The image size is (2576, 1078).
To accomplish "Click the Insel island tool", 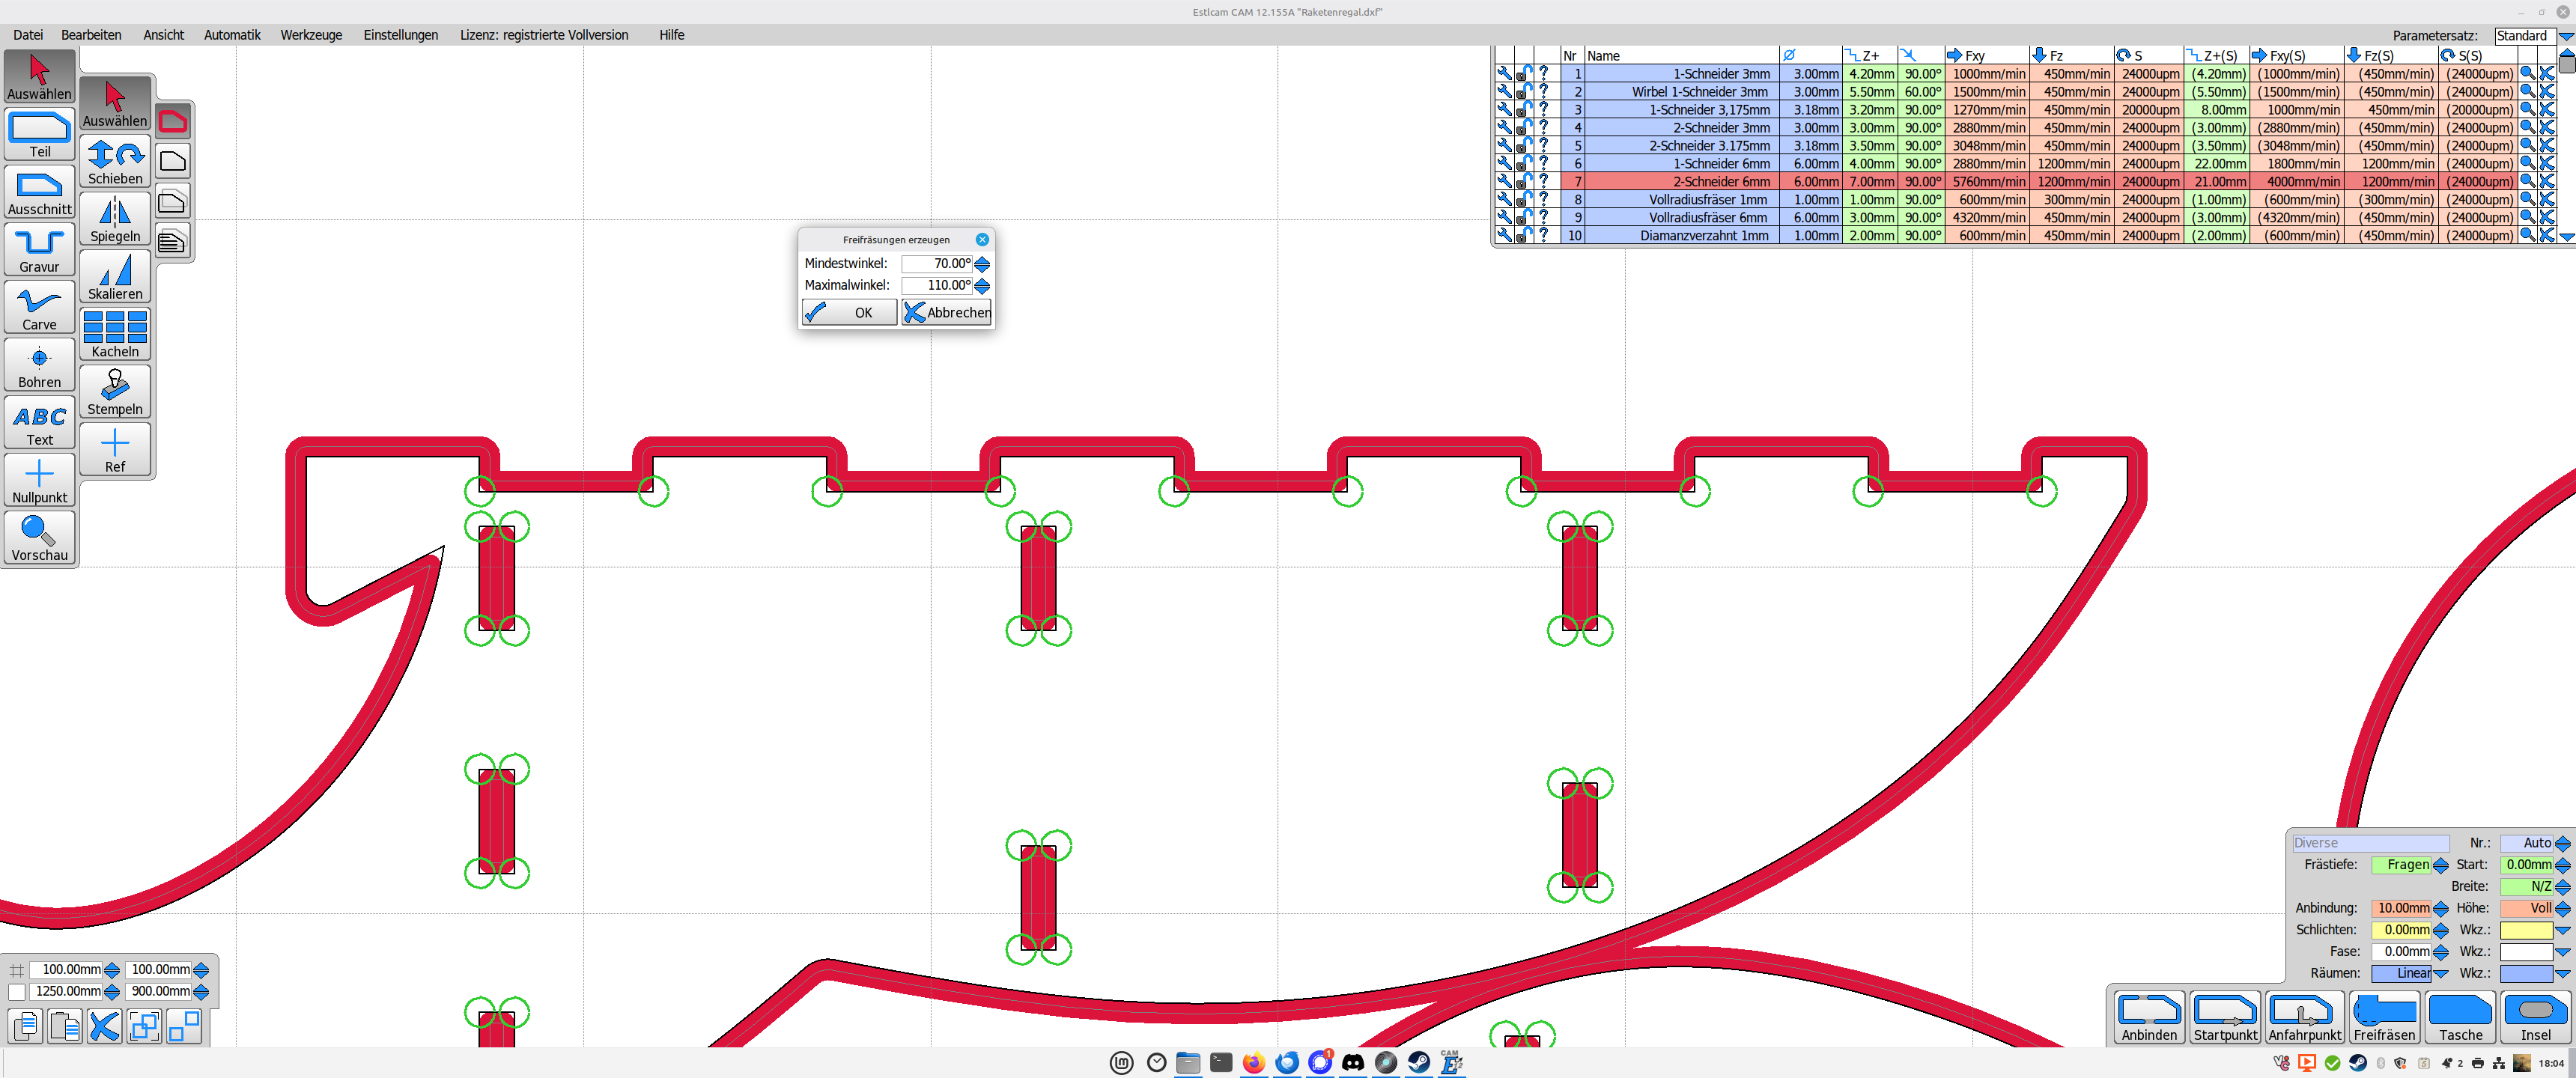I will 2535,1018.
